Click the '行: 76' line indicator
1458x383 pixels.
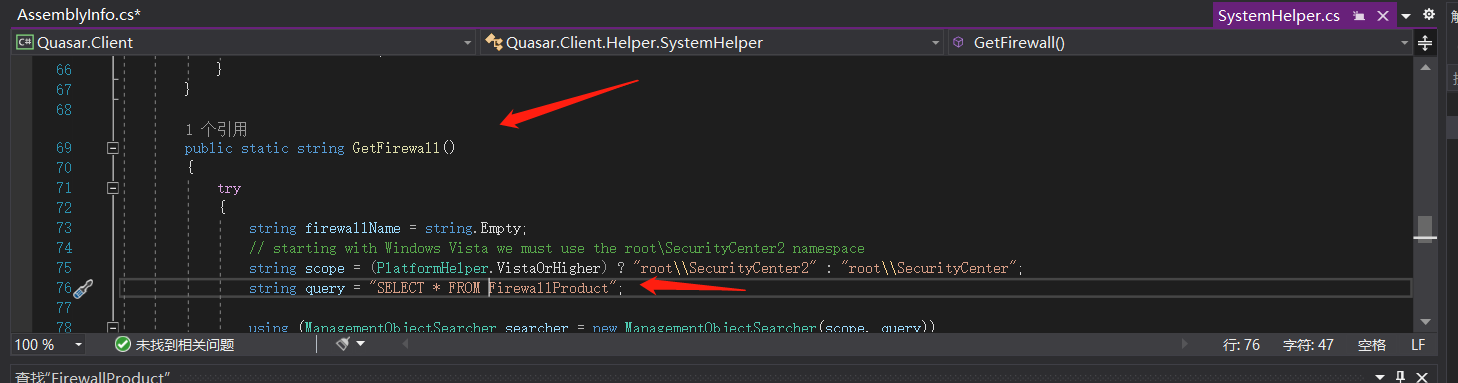click(x=1242, y=345)
